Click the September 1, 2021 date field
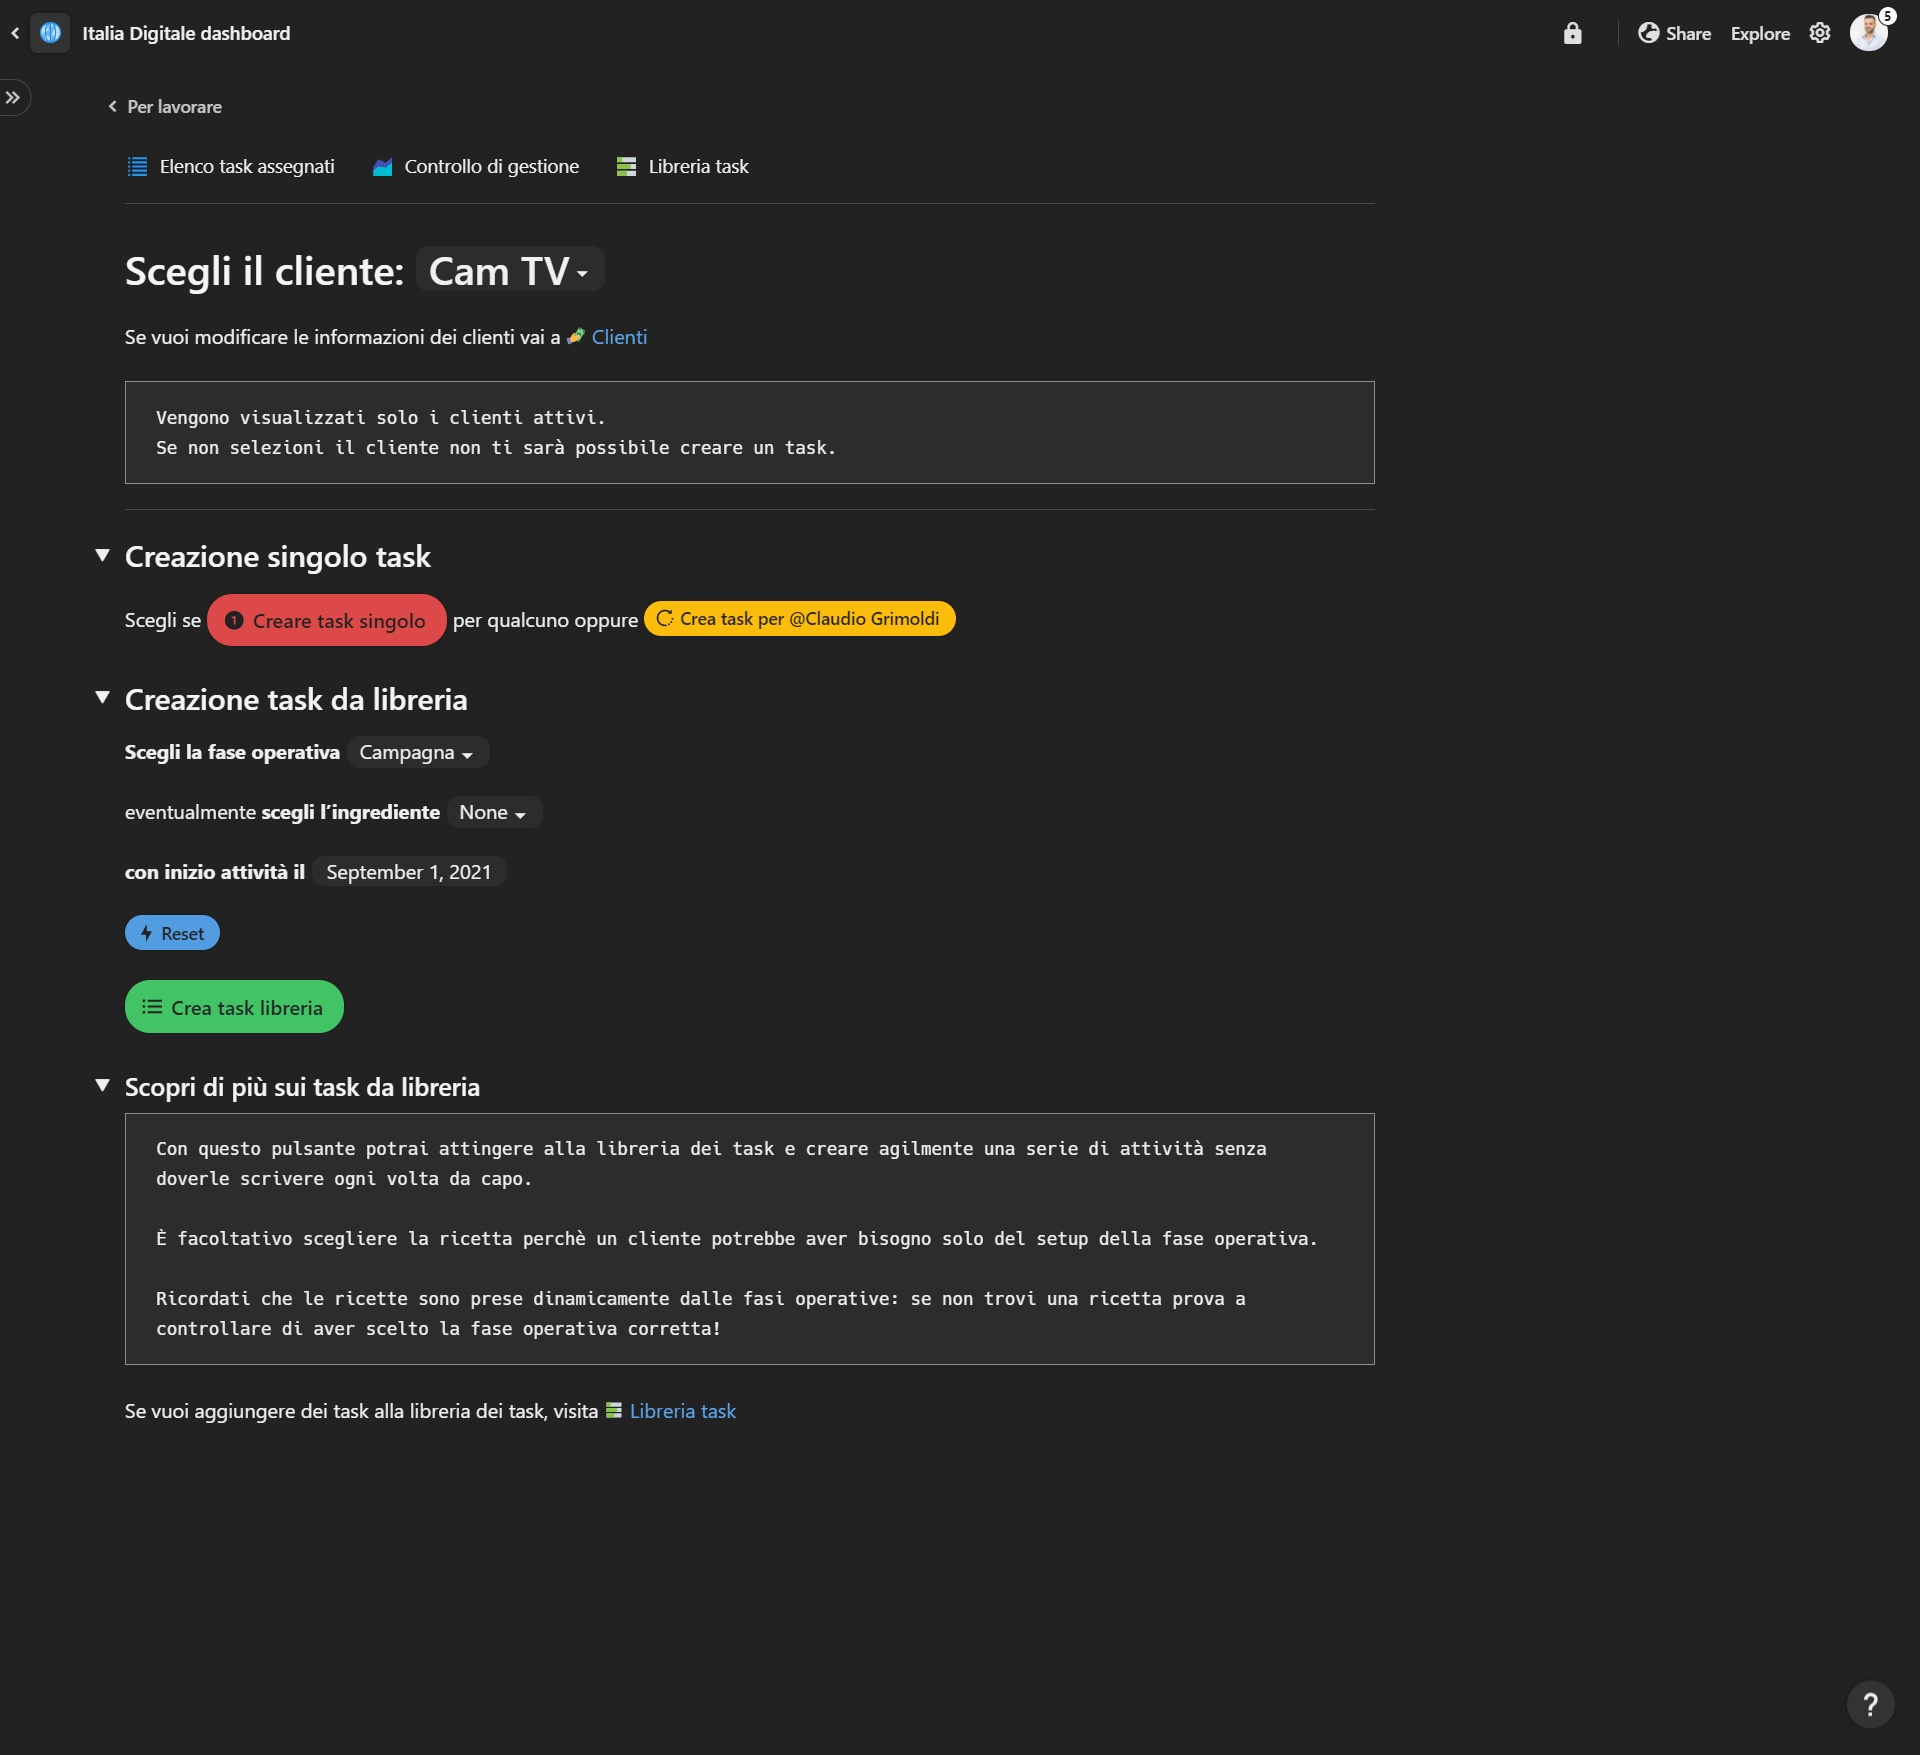 coord(408,872)
